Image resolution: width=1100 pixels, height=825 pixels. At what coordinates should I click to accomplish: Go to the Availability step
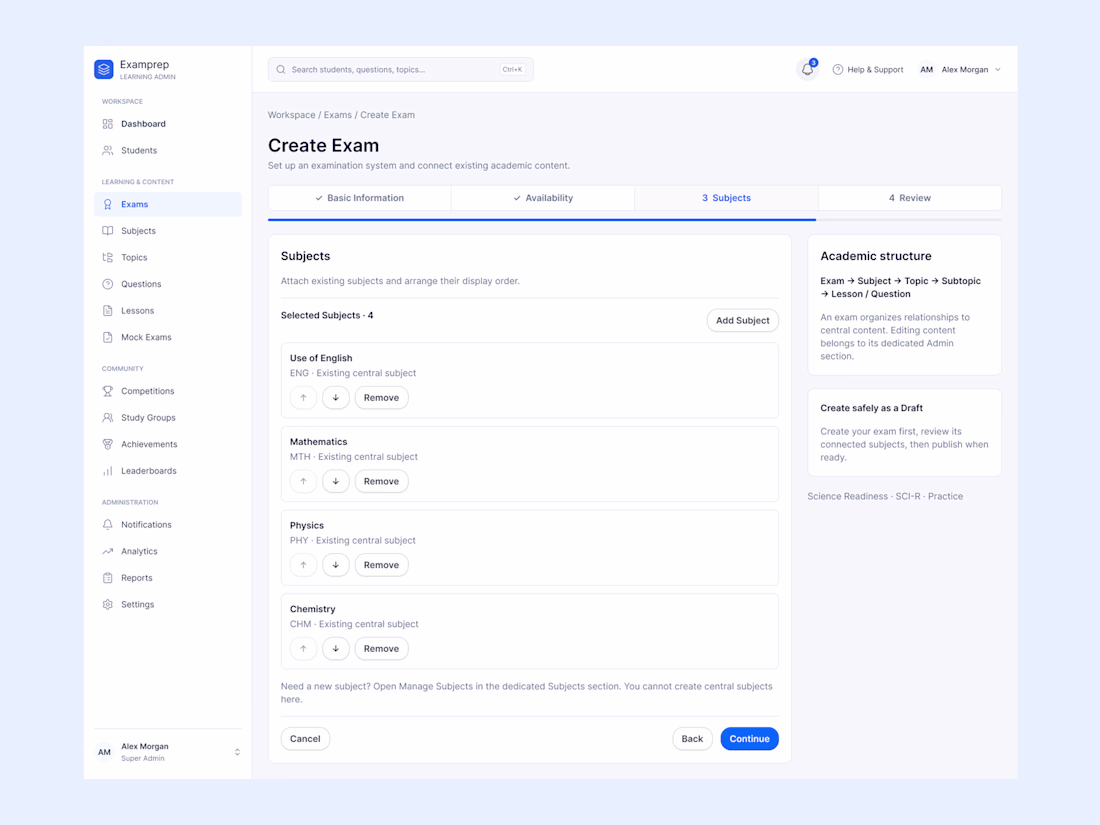(543, 198)
